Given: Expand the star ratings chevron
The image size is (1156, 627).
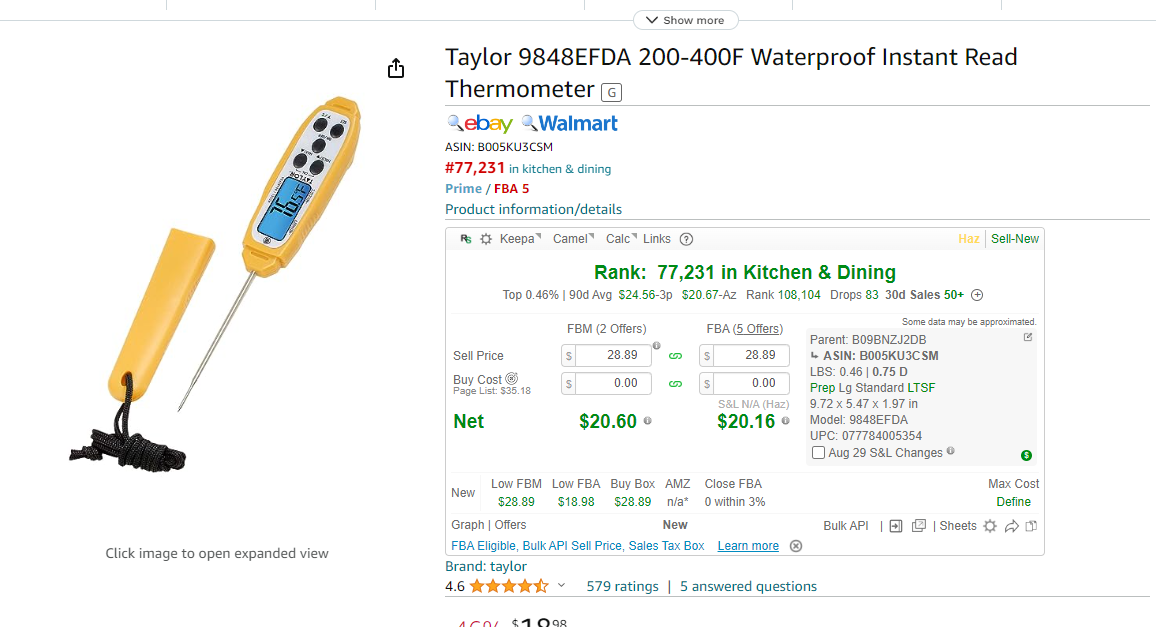Looking at the screenshot, I should coord(561,586).
